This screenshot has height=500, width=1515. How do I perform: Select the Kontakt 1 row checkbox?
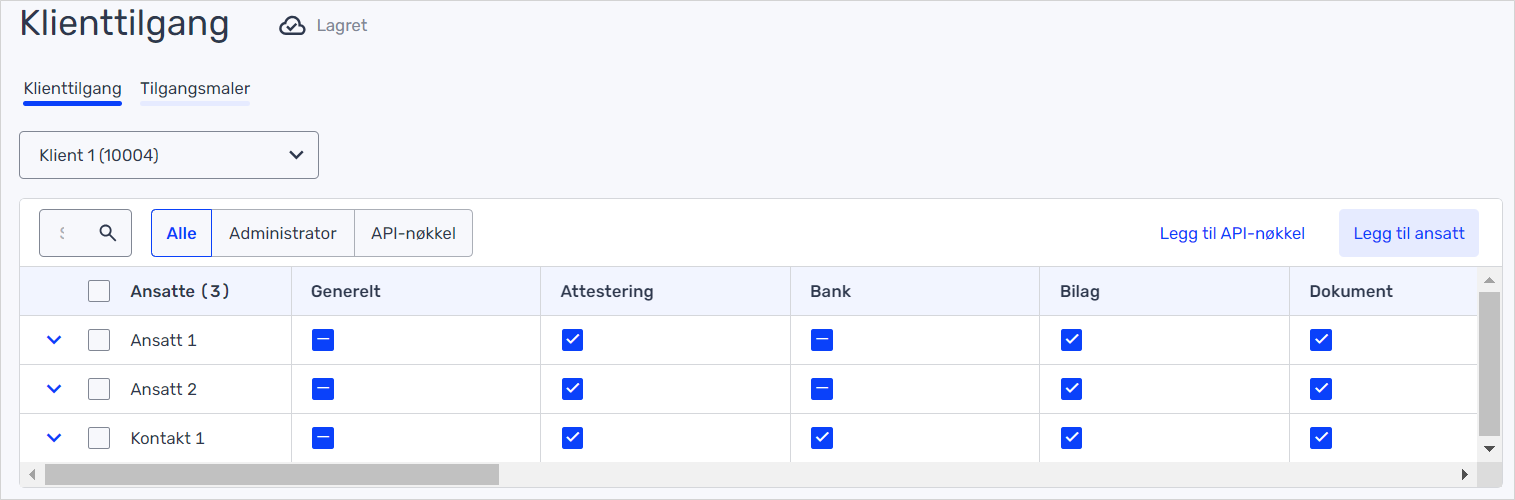click(99, 438)
